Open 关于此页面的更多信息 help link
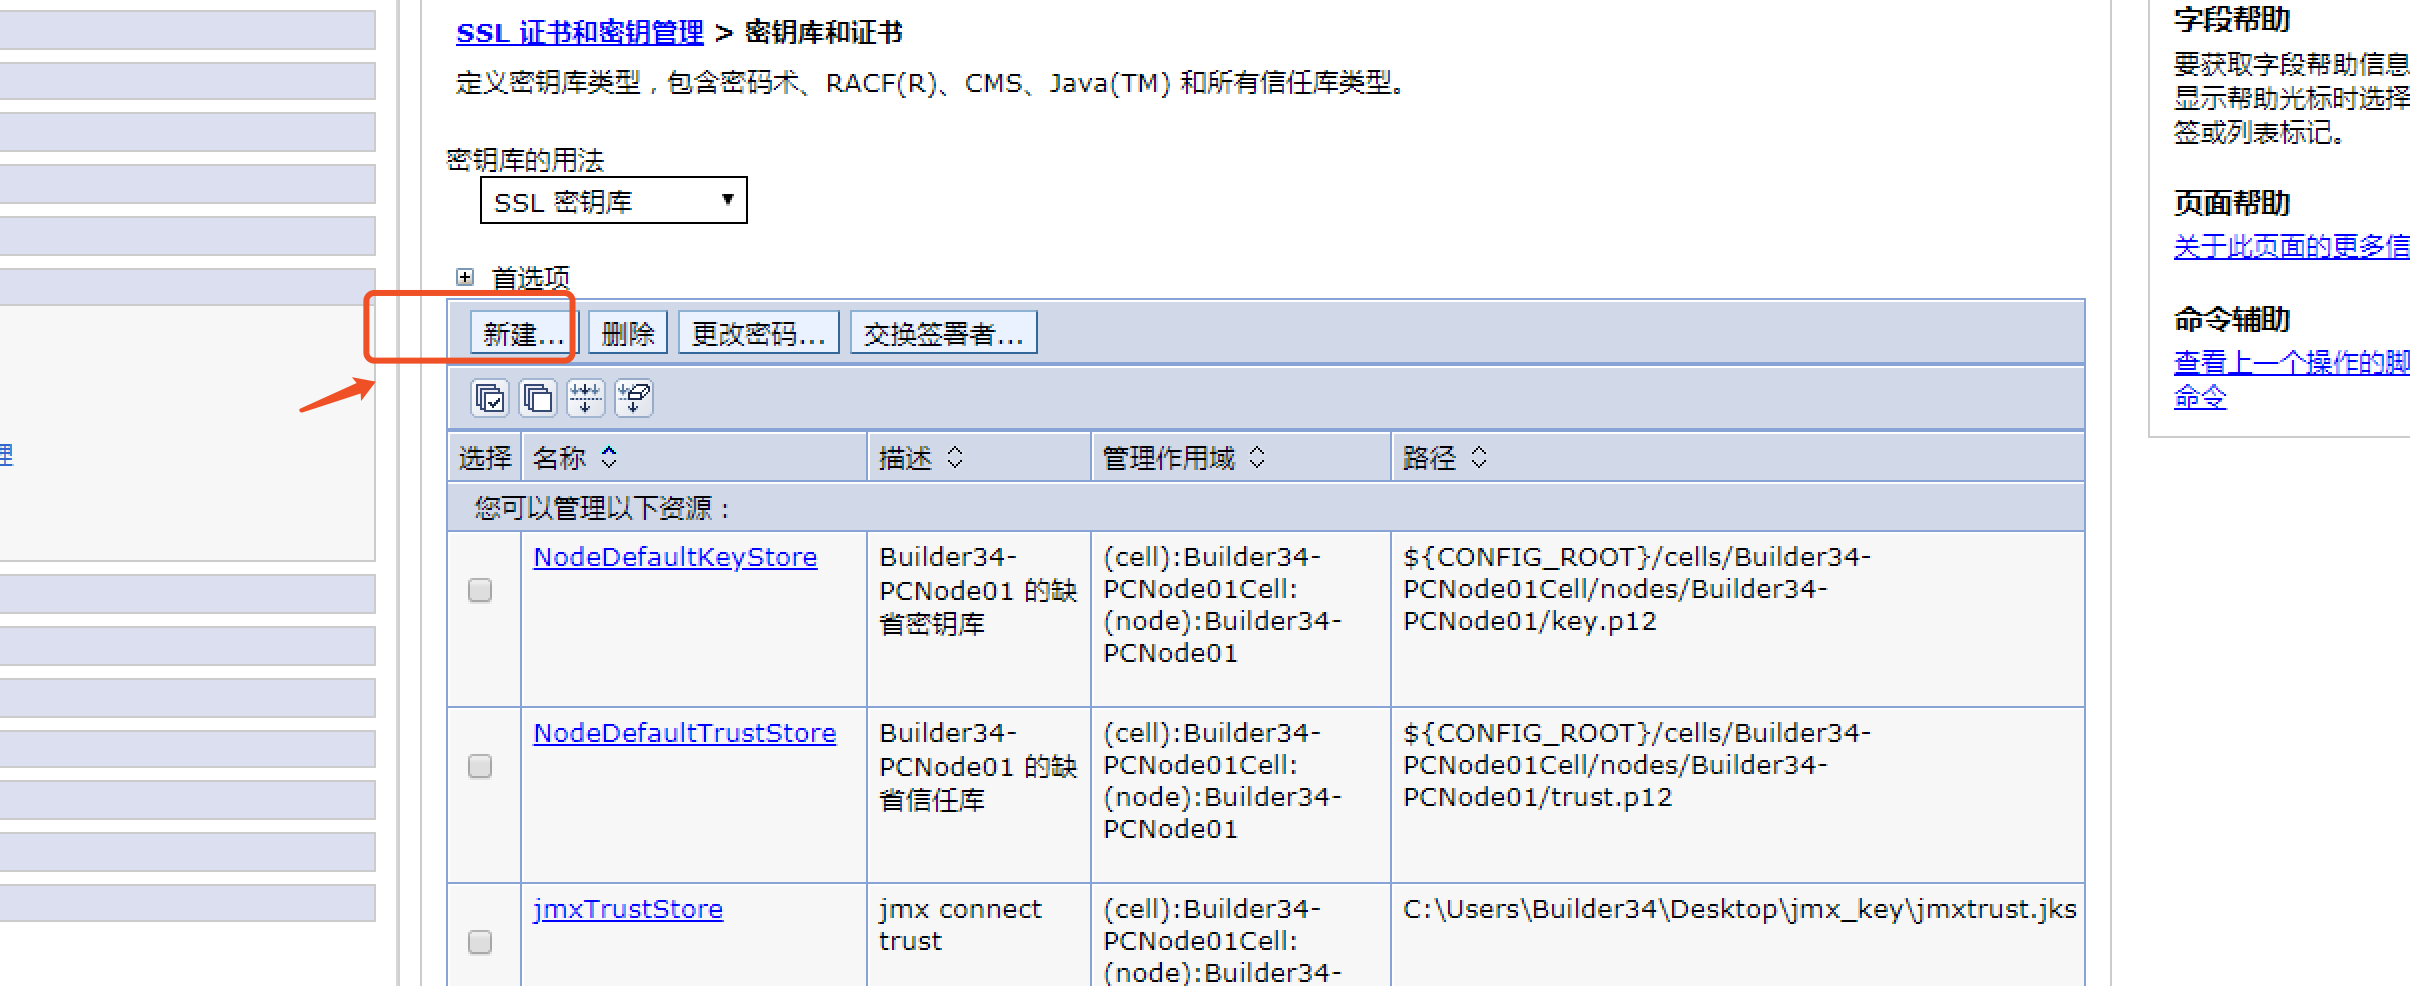Screen dimensions: 2410x986 point(2291,246)
